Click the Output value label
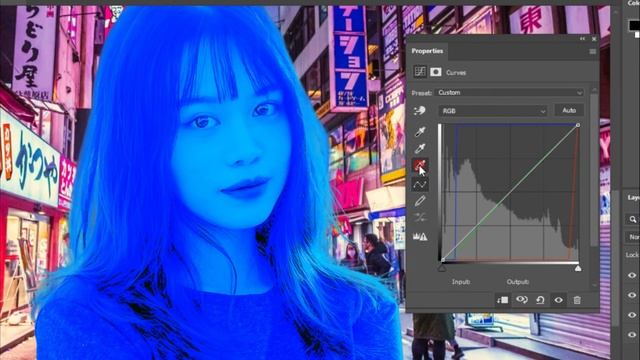The height and width of the screenshot is (360, 640). [518, 282]
